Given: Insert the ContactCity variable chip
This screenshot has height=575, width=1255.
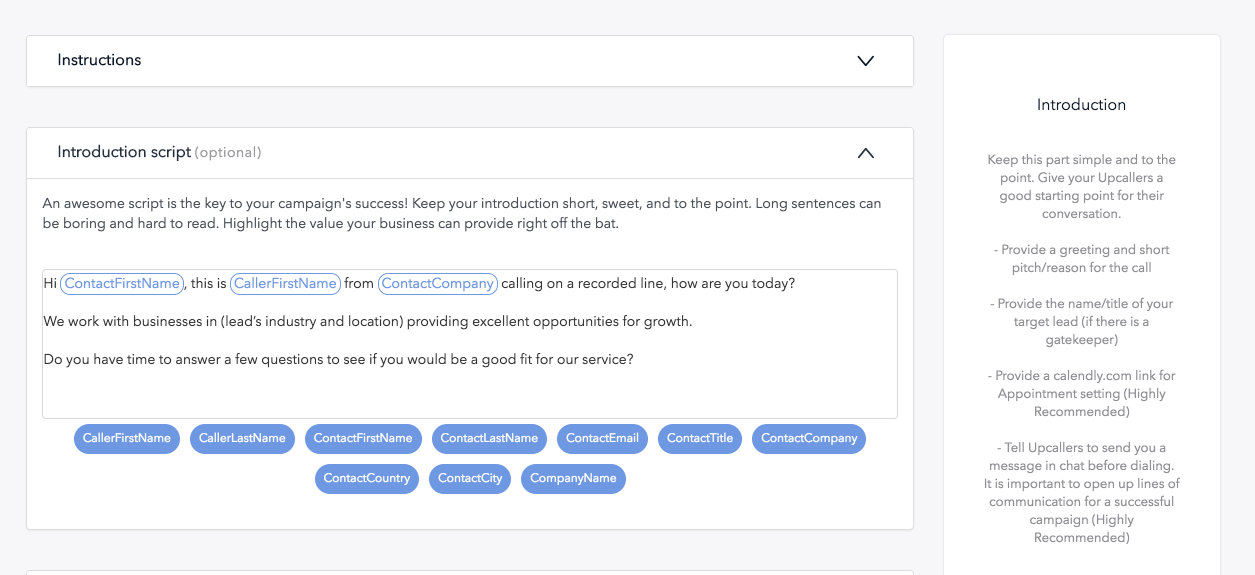Looking at the screenshot, I should point(470,479).
